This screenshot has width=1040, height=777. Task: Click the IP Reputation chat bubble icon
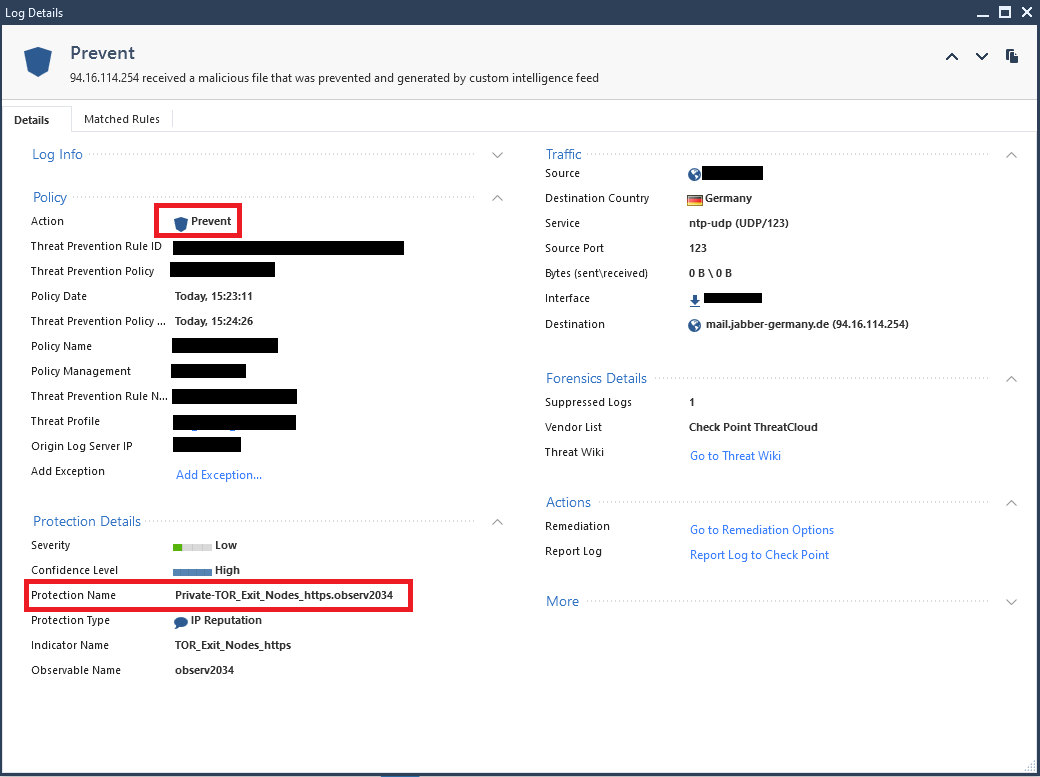pyautogui.click(x=180, y=620)
